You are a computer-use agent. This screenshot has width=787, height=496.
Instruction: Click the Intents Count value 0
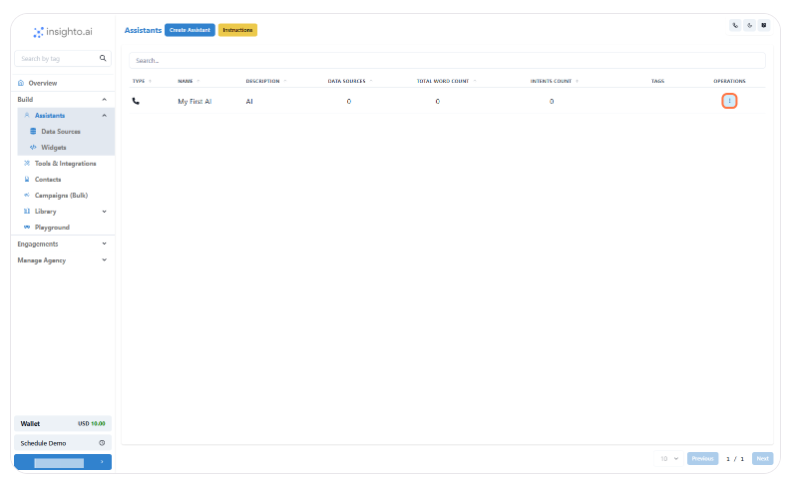(552, 101)
